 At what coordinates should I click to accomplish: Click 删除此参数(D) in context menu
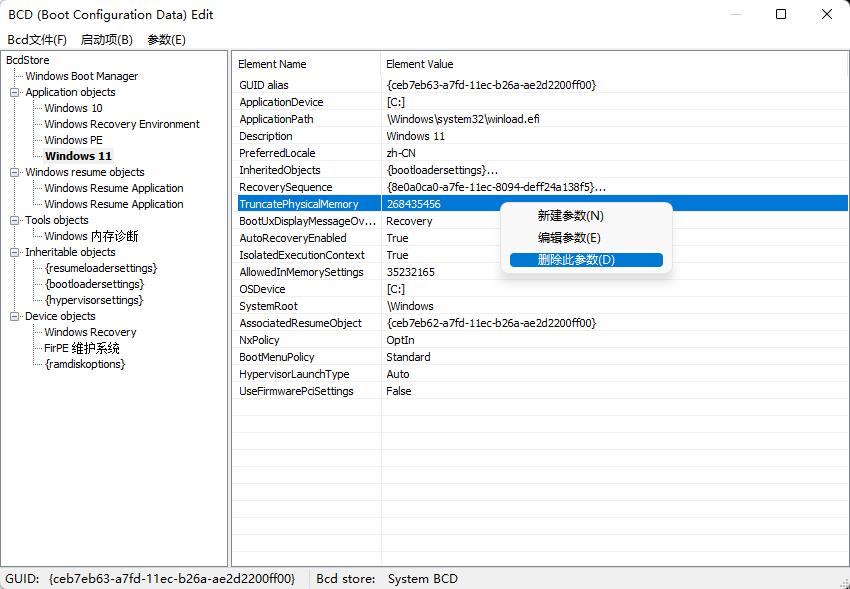(576, 260)
